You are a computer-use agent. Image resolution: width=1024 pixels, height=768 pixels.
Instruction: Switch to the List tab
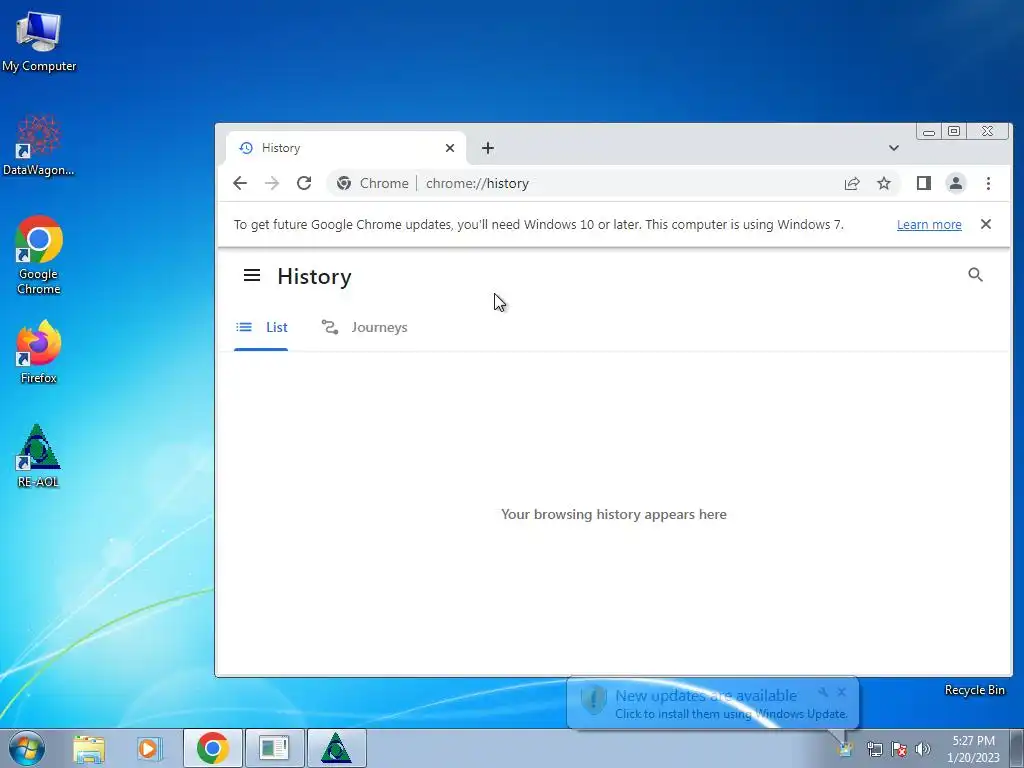[x=261, y=327]
